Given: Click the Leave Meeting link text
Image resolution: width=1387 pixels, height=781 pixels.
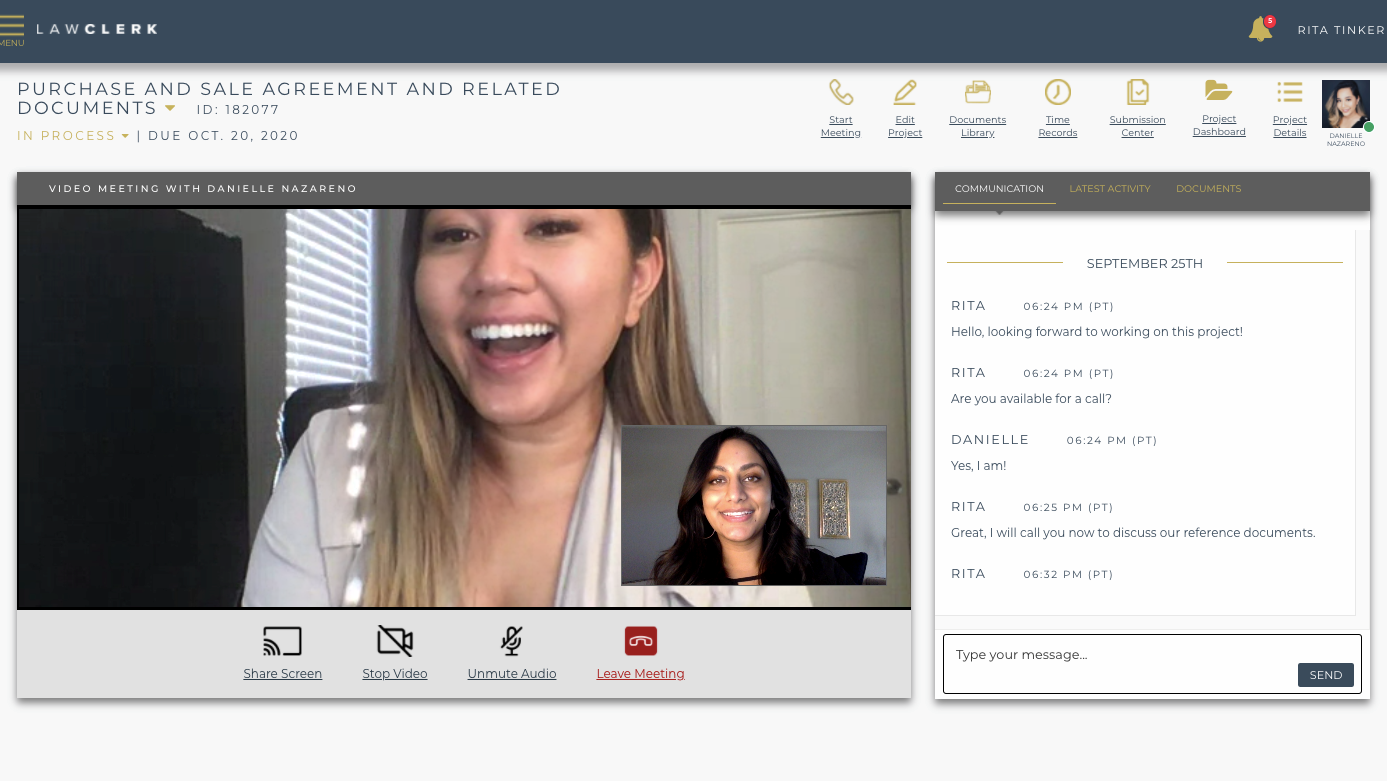Looking at the screenshot, I should click(x=640, y=674).
